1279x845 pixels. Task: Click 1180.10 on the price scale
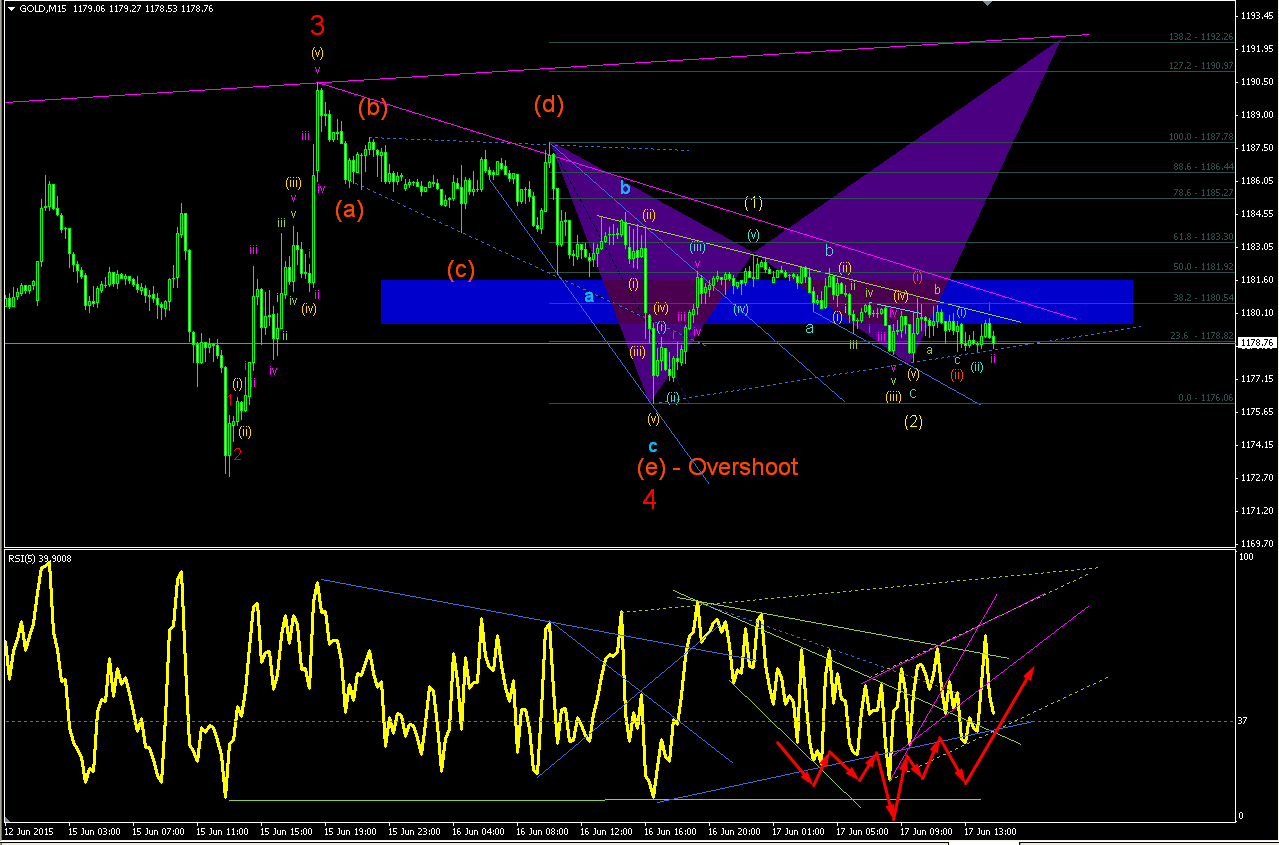click(1257, 313)
